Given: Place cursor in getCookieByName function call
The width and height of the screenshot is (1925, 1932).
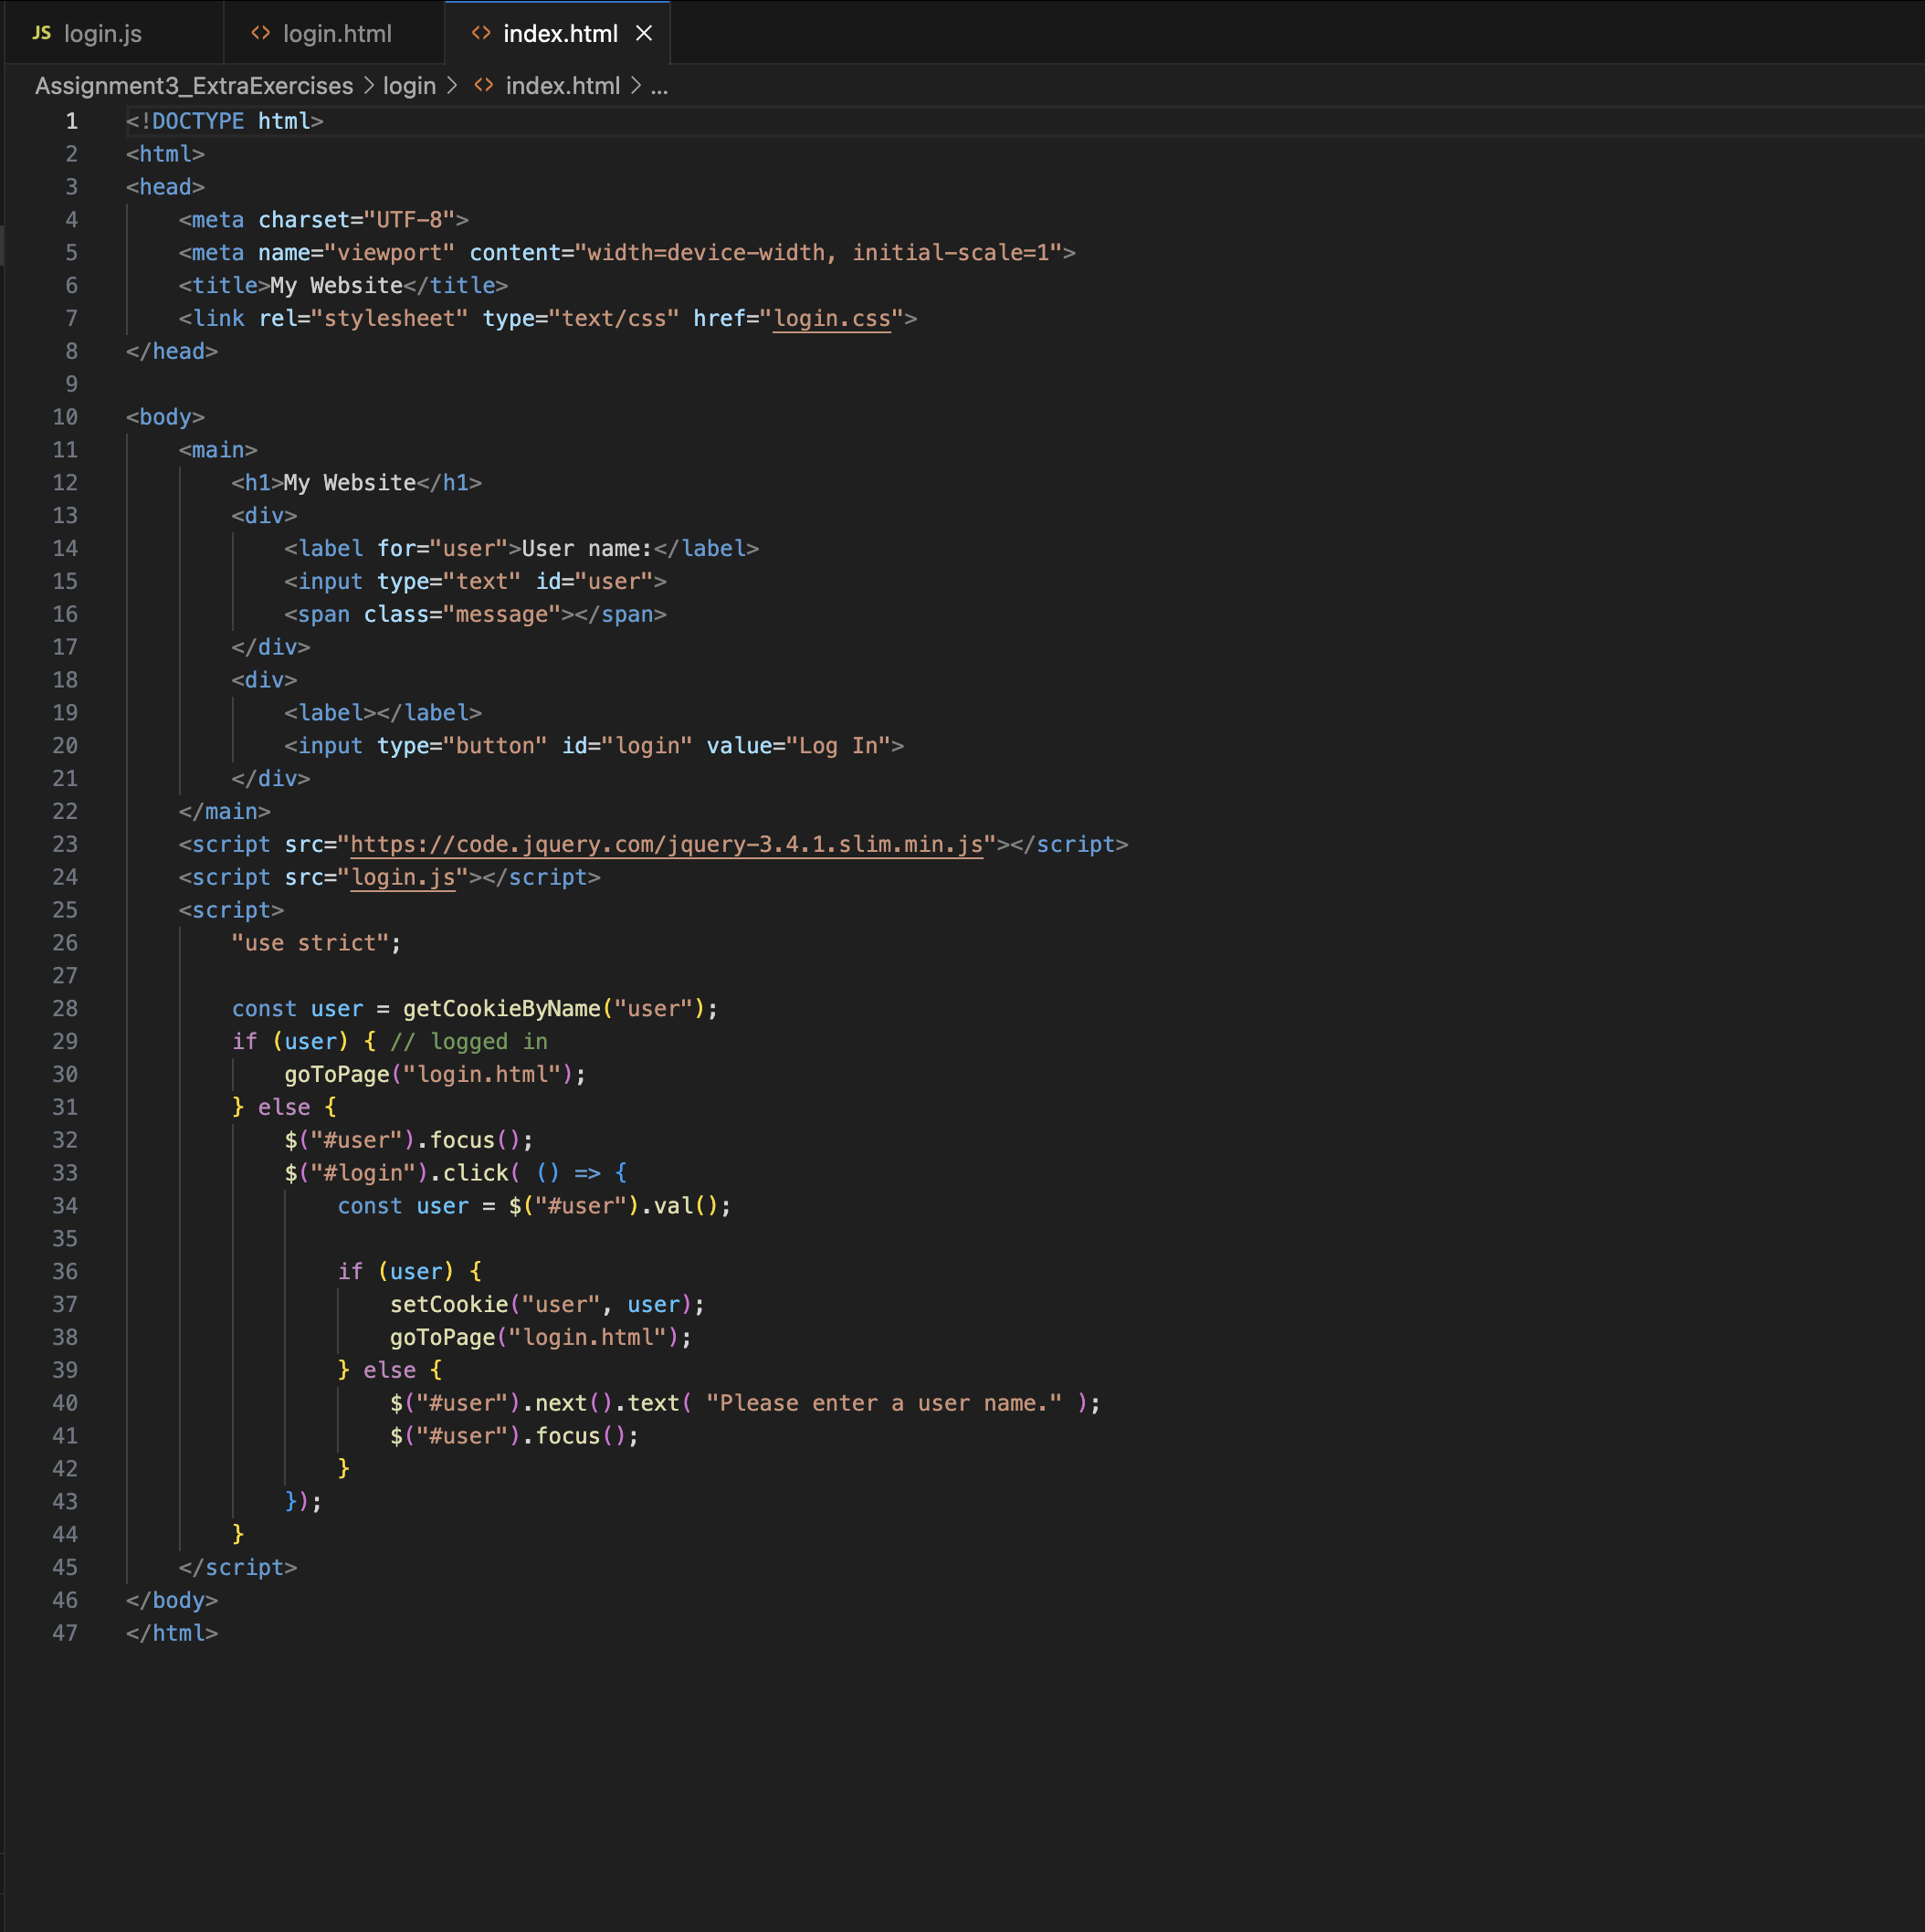Looking at the screenshot, I should point(501,1008).
